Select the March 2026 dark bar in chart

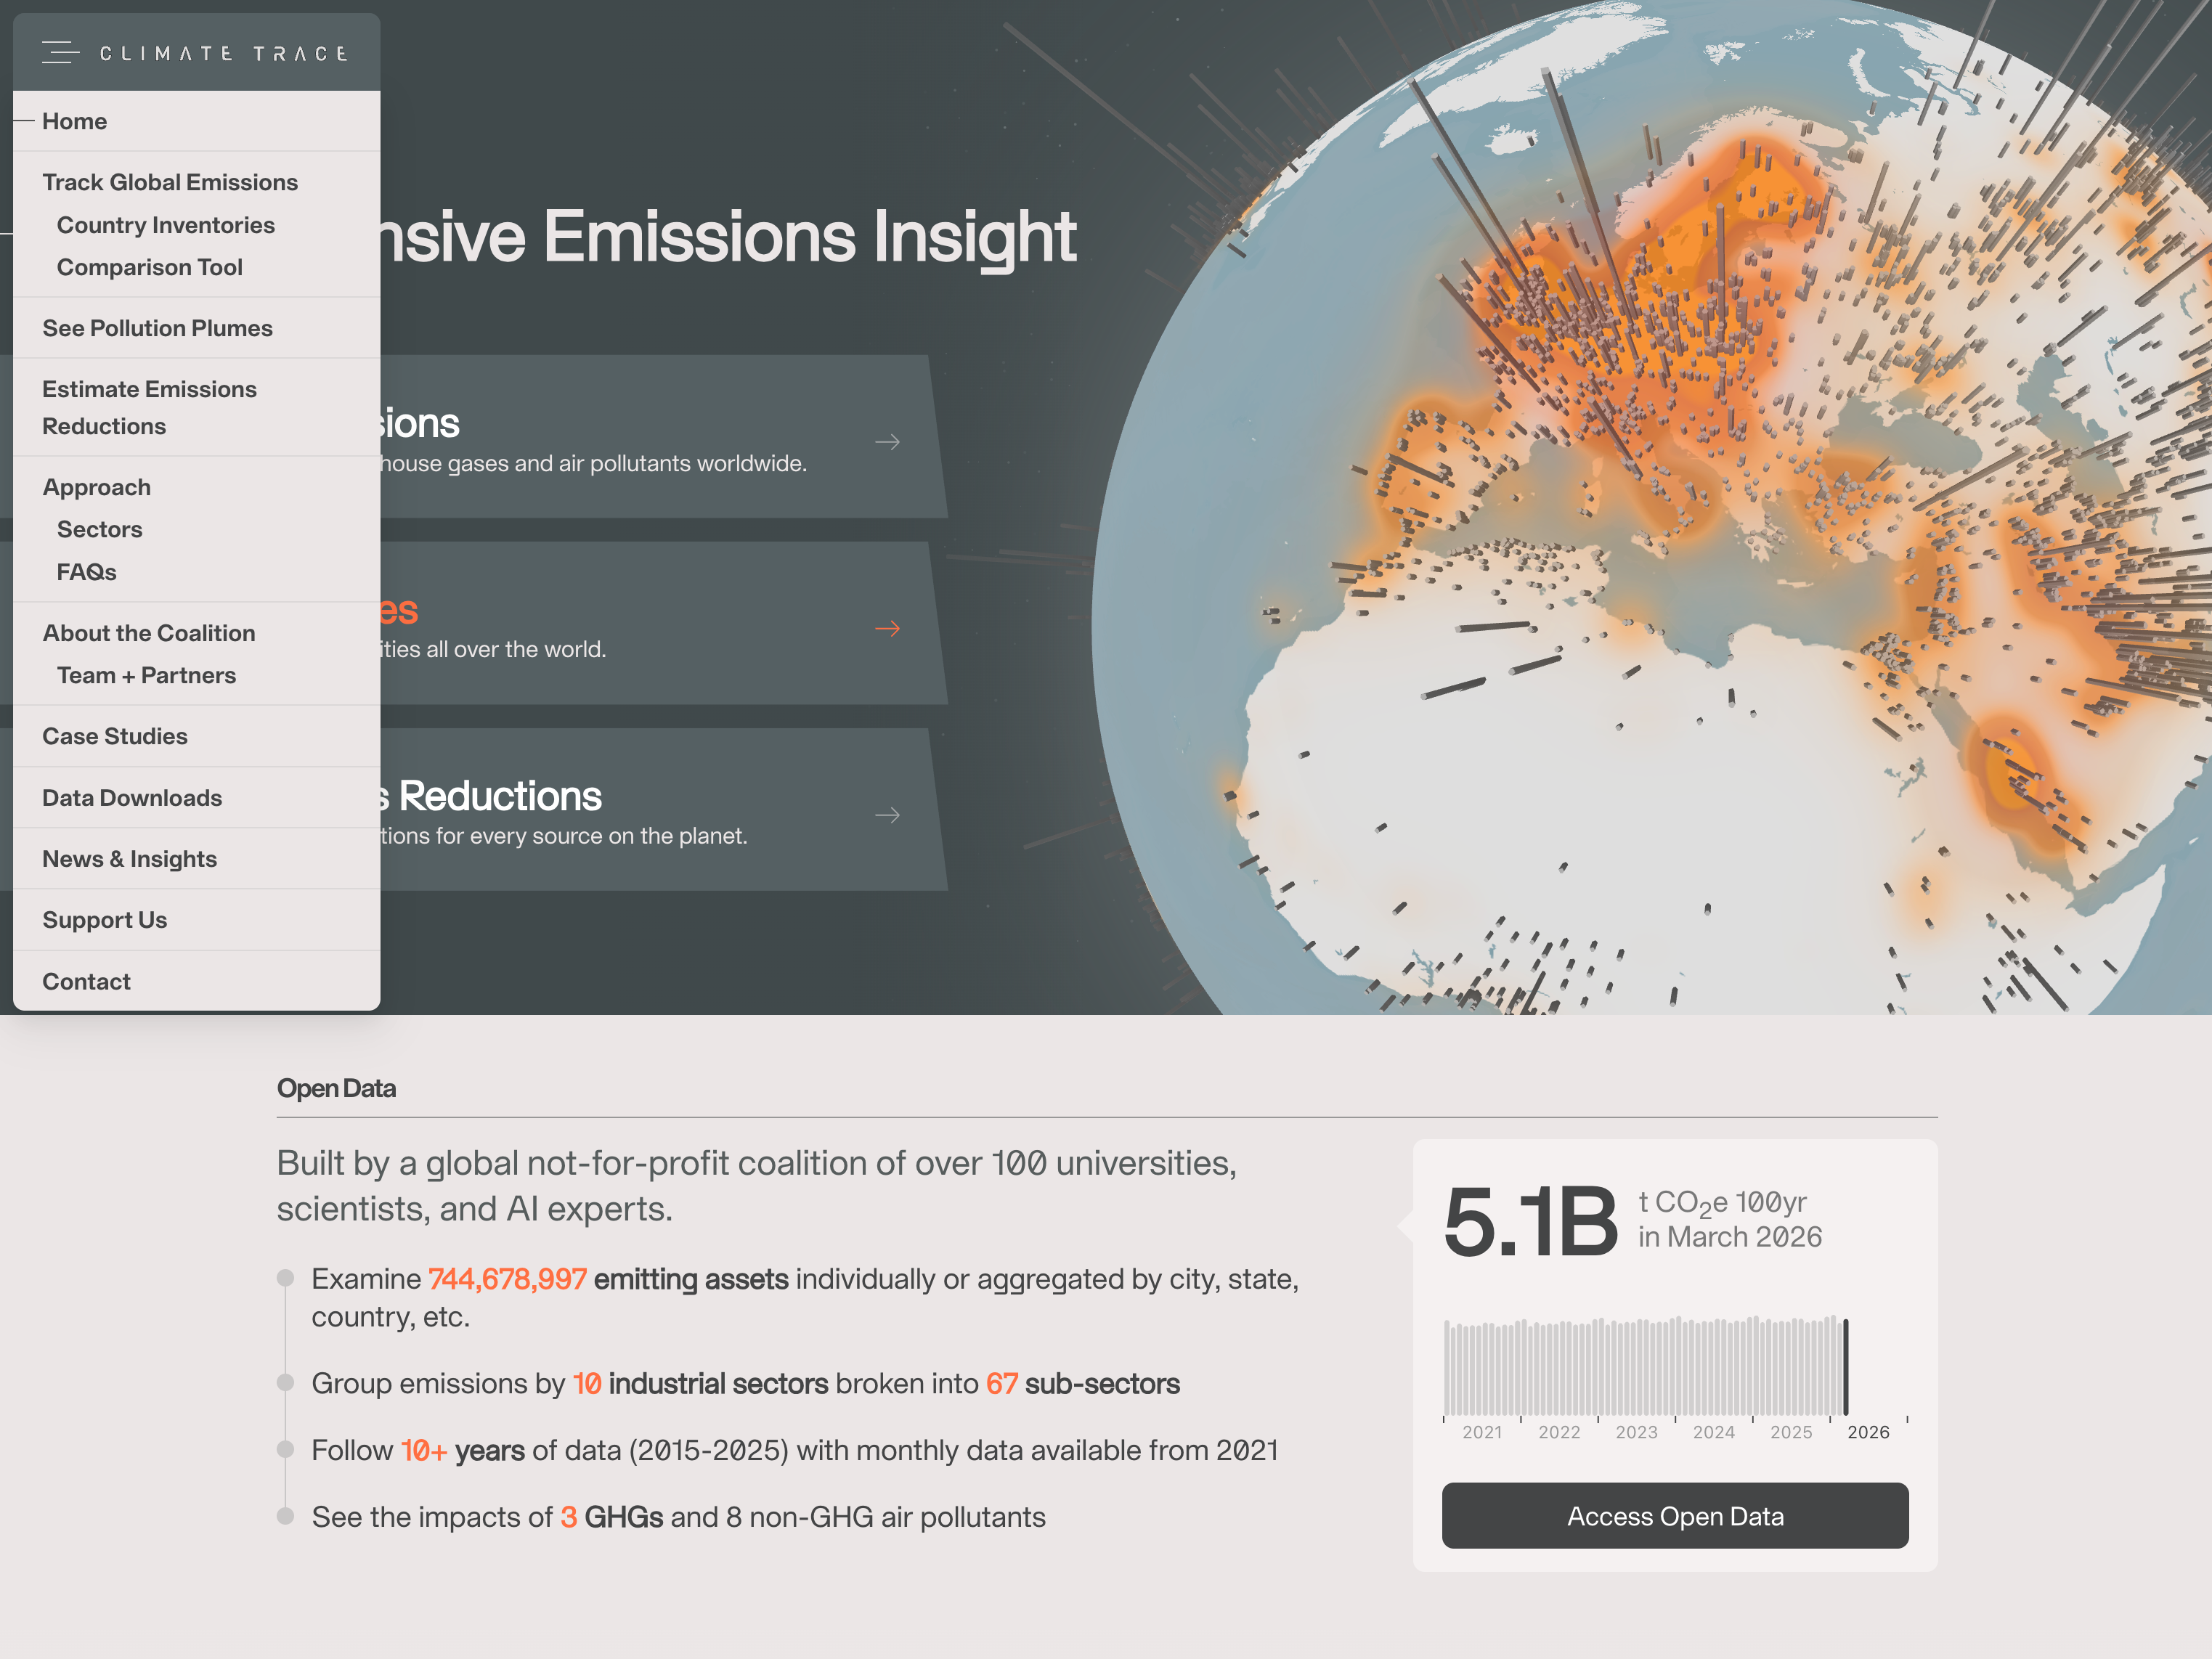(1846, 1366)
